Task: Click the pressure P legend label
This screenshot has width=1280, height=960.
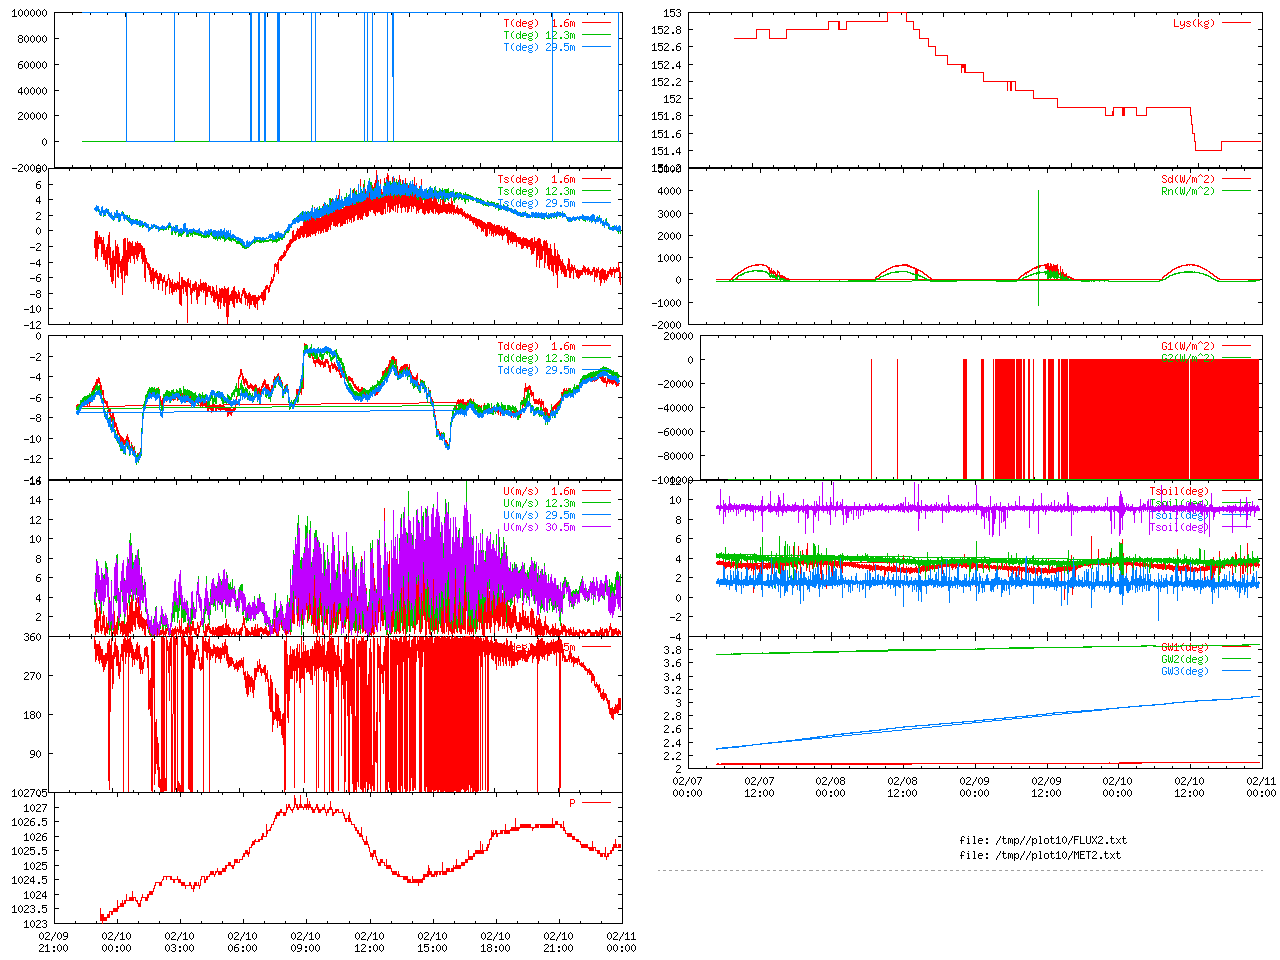Action: pyautogui.click(x=573, y=803)
